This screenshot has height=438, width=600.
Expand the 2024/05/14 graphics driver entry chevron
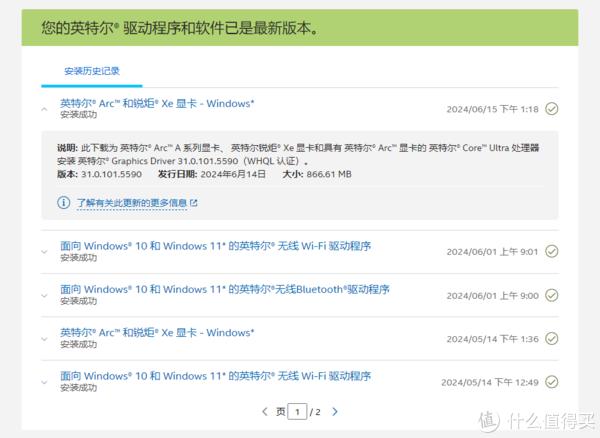[x=44, y=338]
